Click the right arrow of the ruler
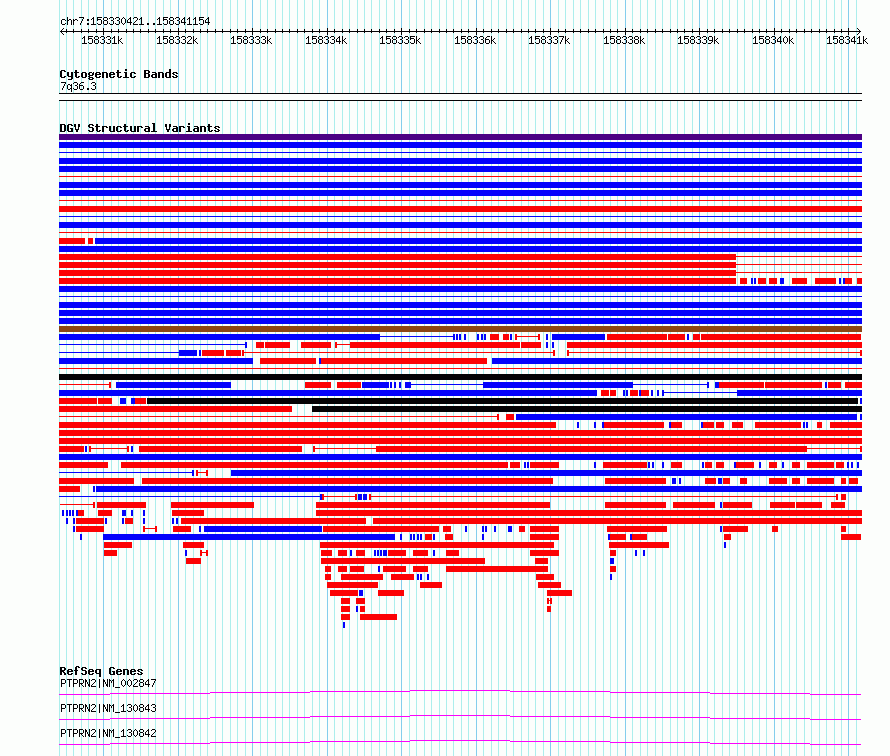This screenshot has height=756, width=890. click(859, 31)
